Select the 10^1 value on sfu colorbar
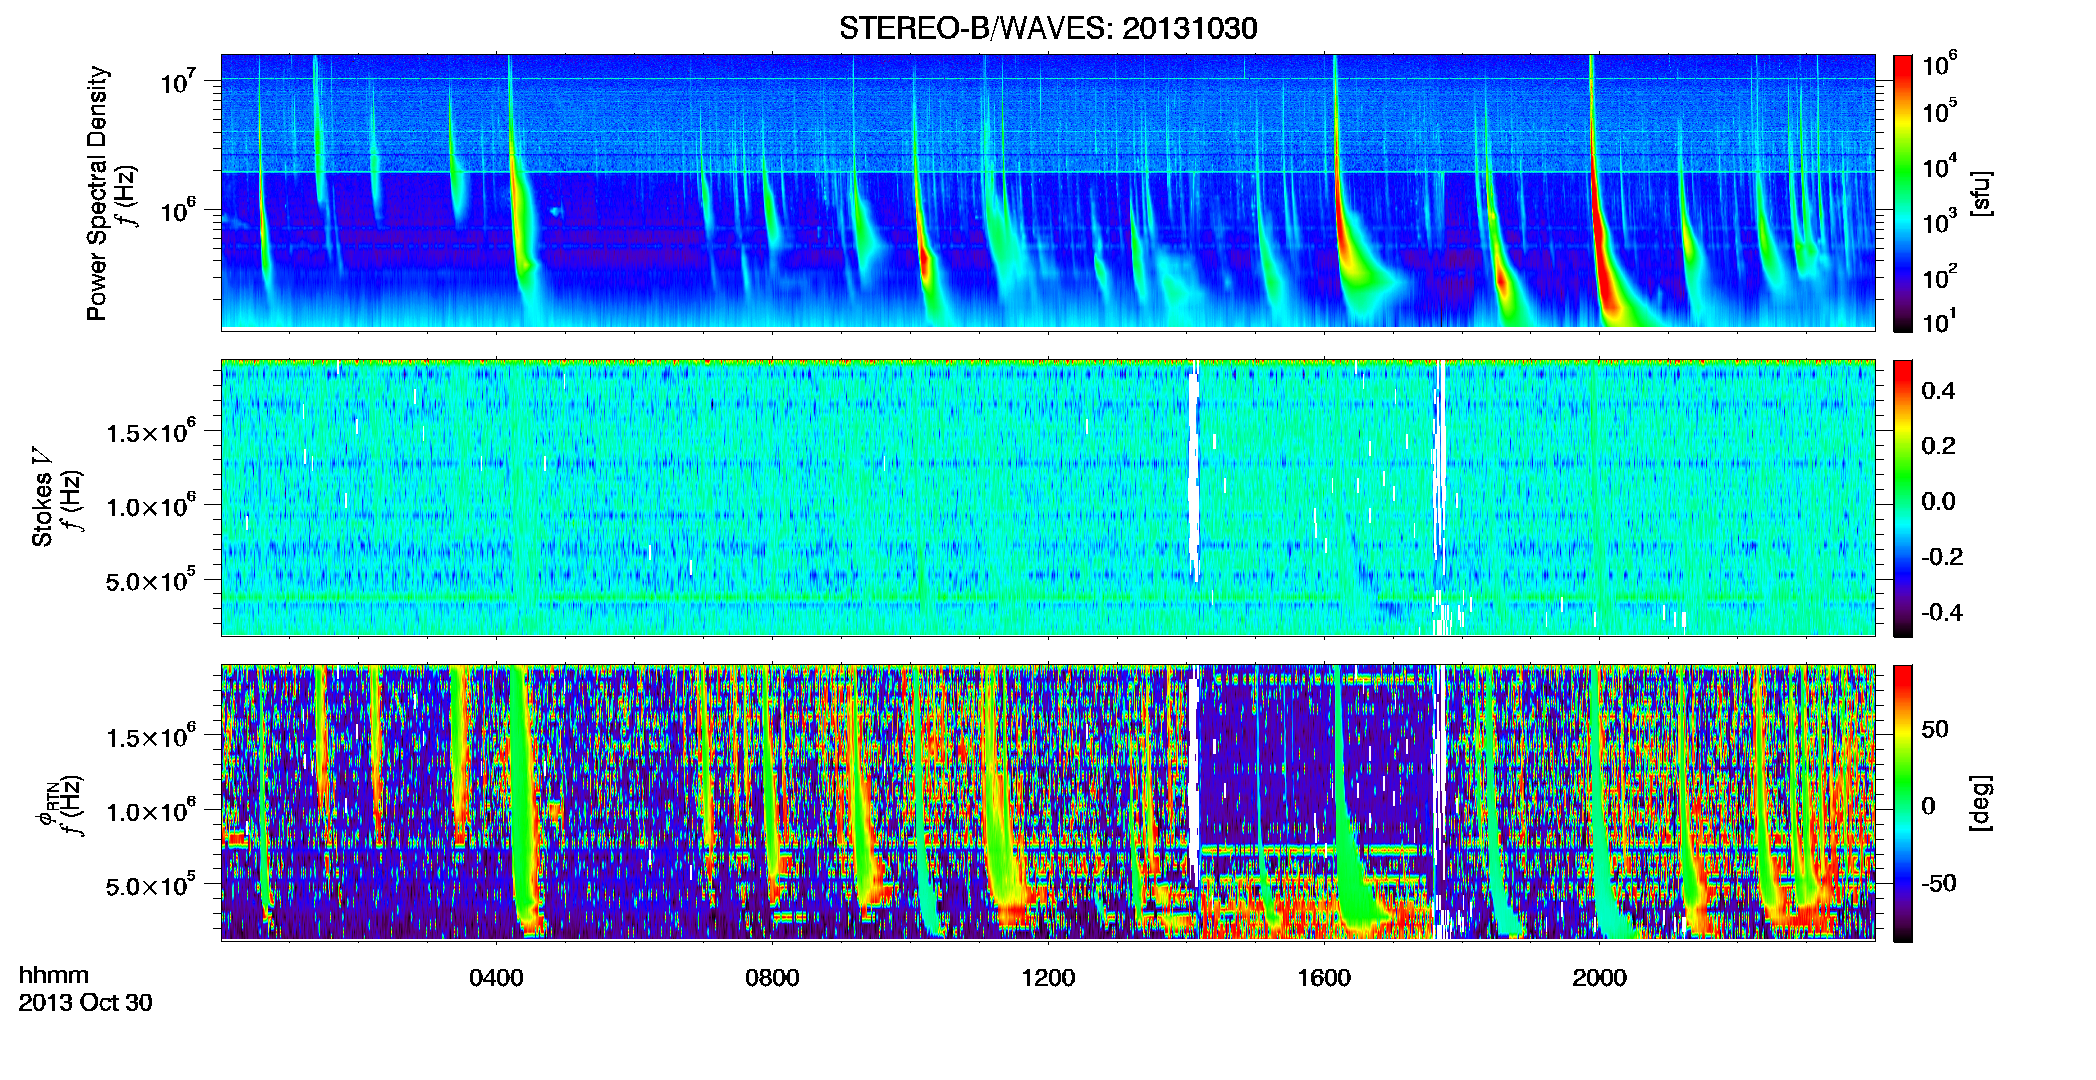Viewport: 2096px width, 1080px height. click(x=1940, y=322)
